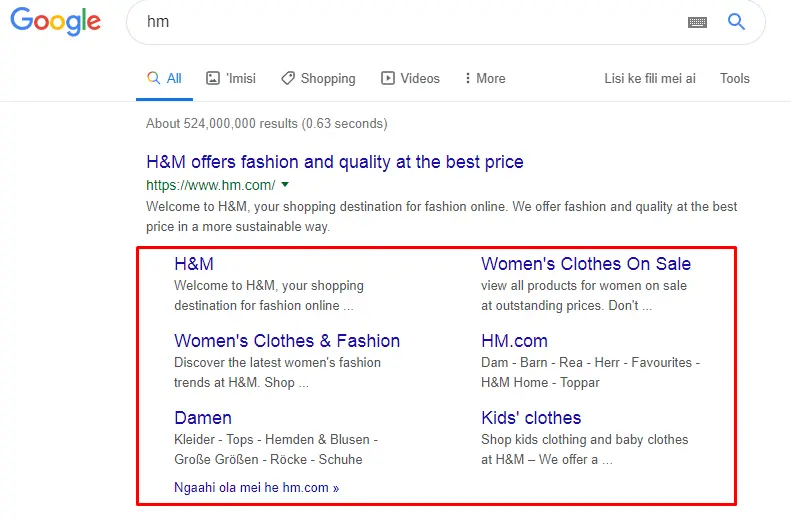Image resolution: width=791 pixels, height=521 pixels.
Task: Click Ngaahi ola mei he hm.com link
Action: [x=256, y=488]
